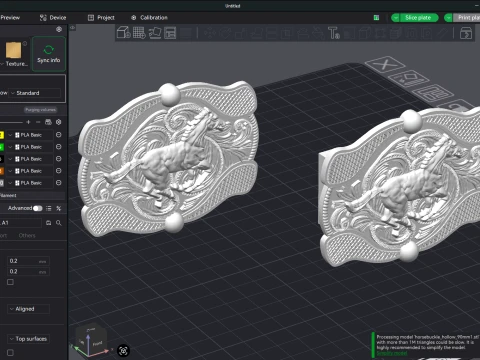
Task: Click the list icon beside Advanced toggle
Action: point(49,208)
